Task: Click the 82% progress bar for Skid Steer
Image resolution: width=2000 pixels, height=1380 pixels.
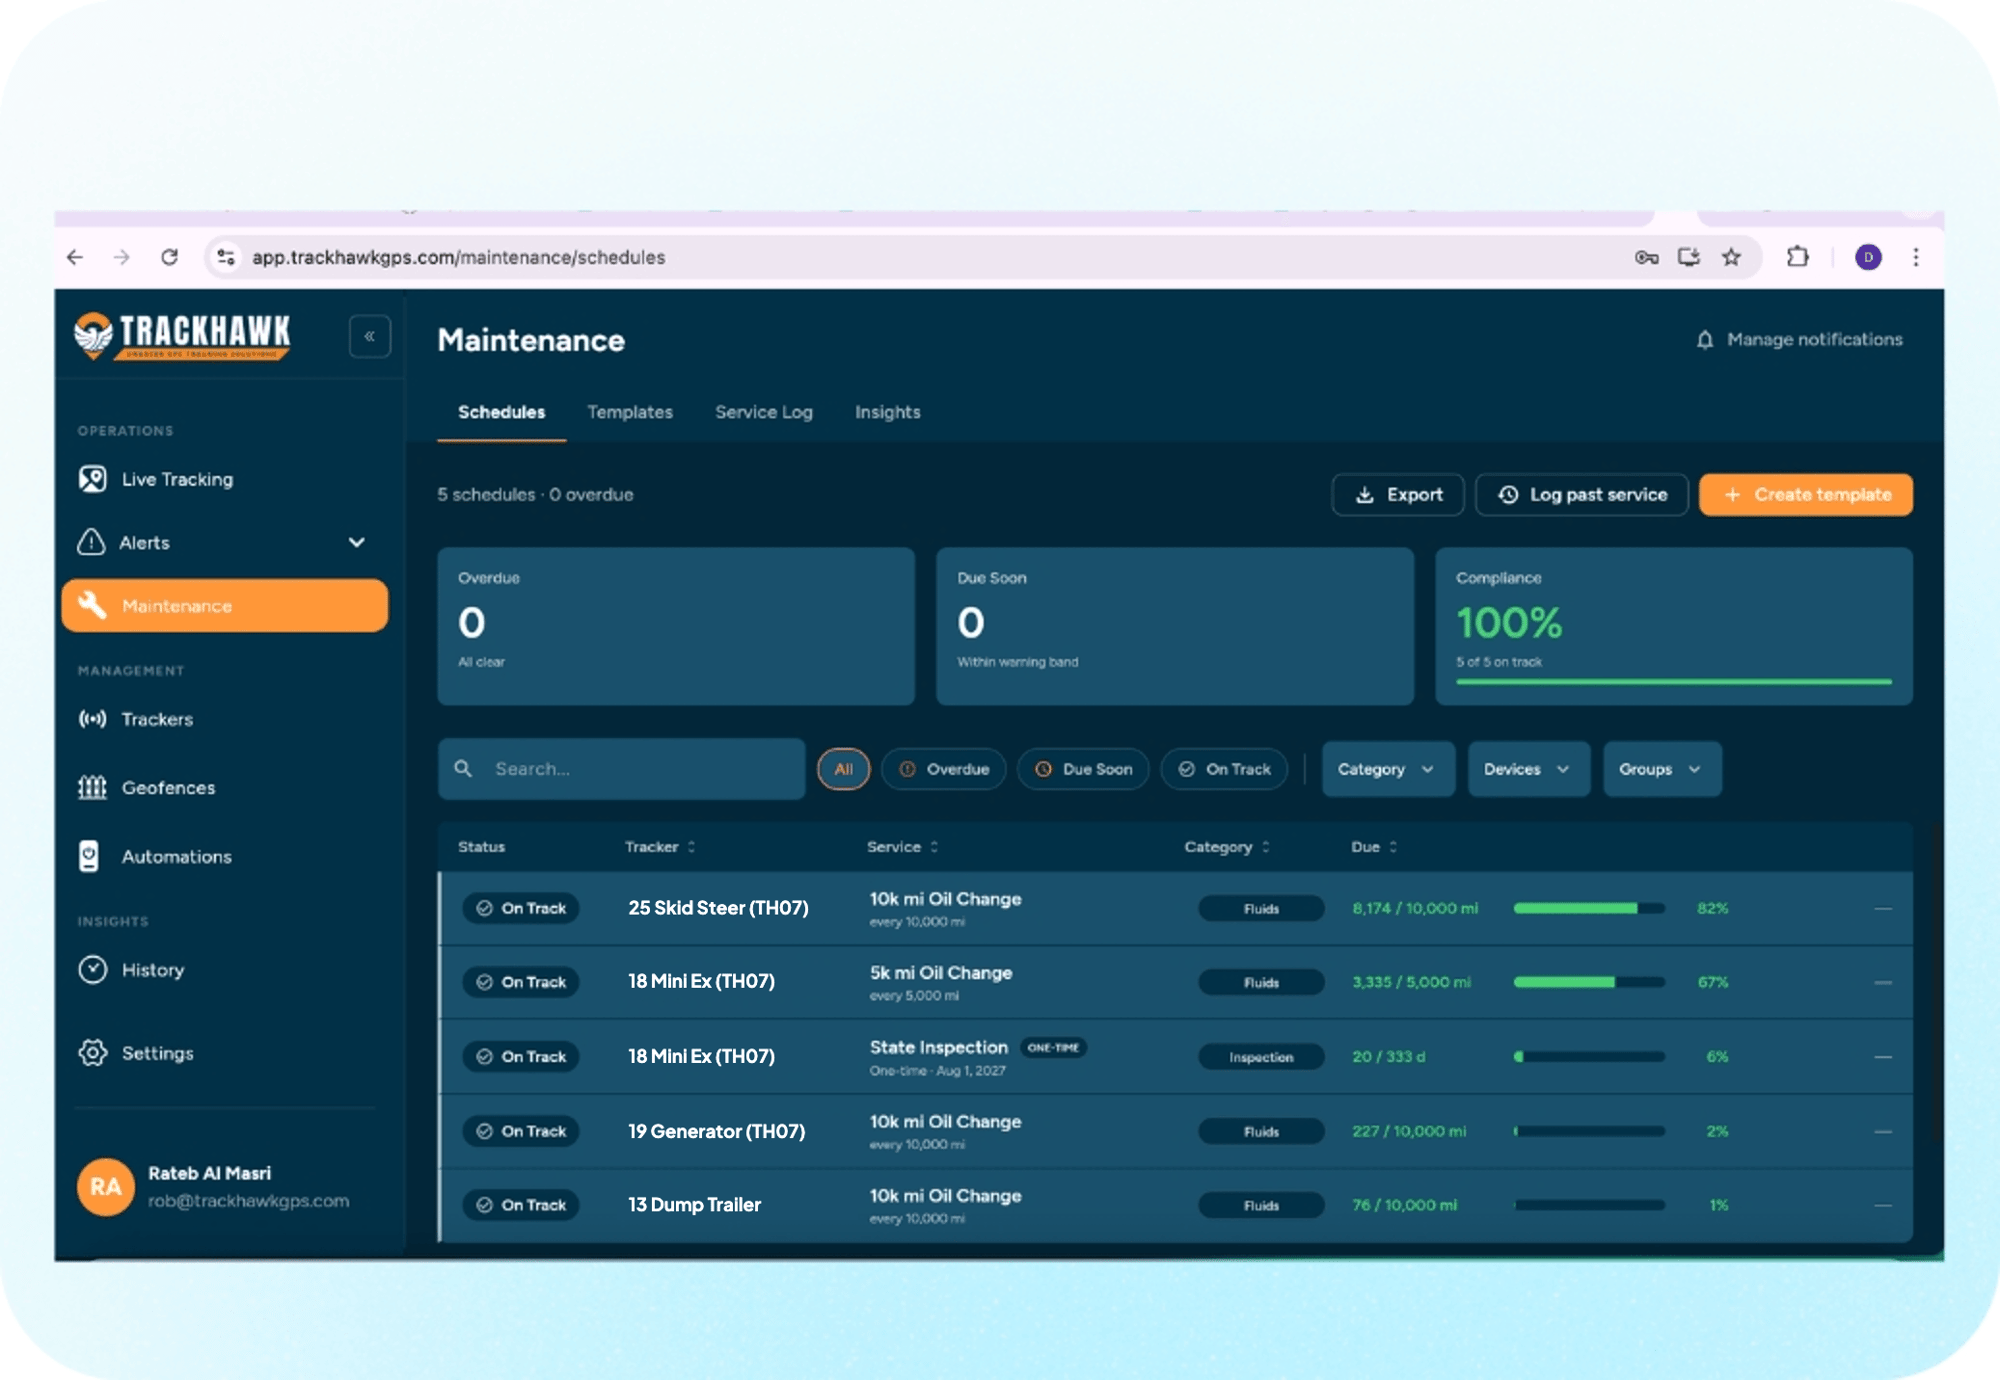Action: tap(1589, 908)
